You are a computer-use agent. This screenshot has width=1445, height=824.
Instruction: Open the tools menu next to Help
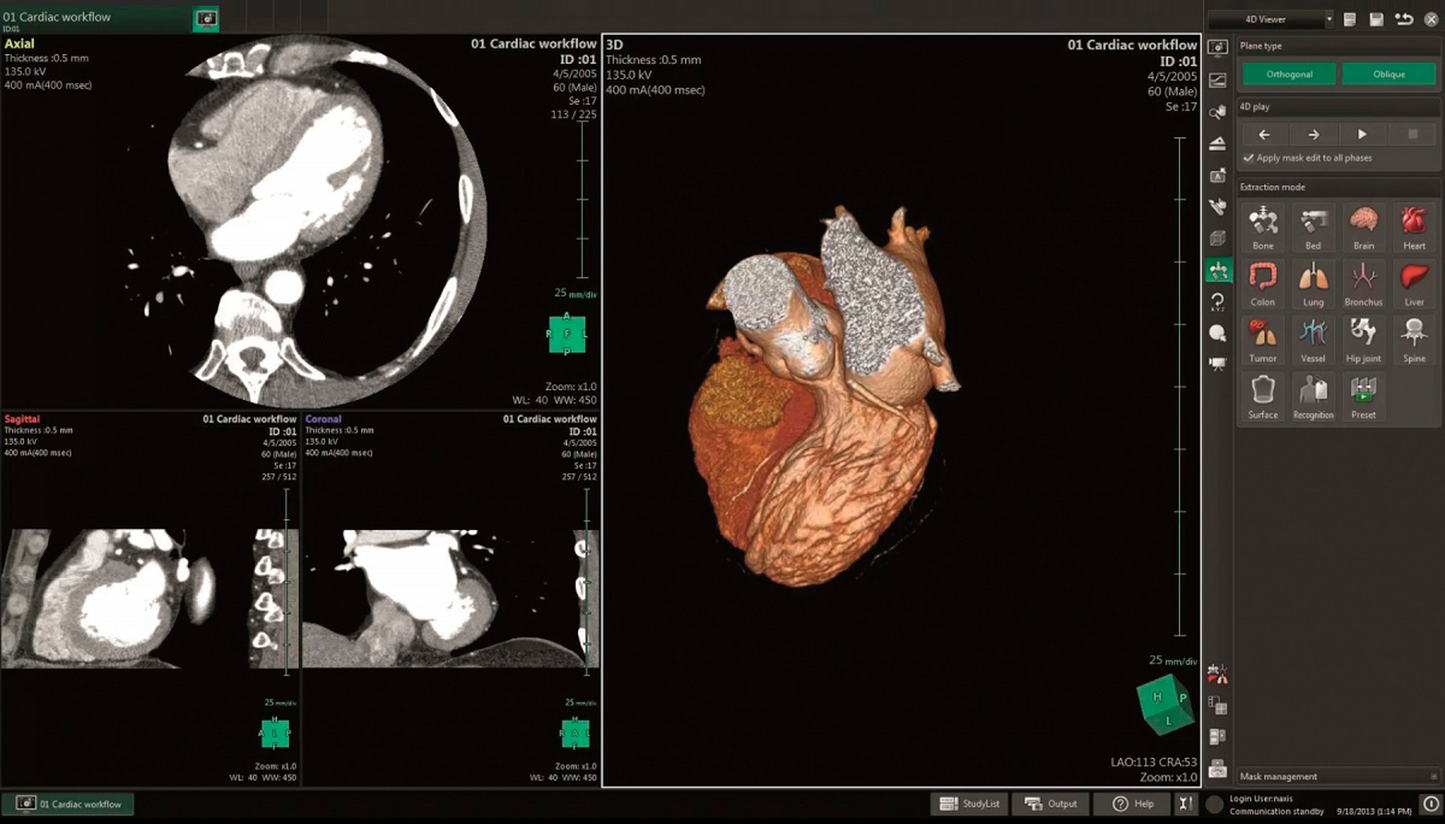coord(1185,804)
